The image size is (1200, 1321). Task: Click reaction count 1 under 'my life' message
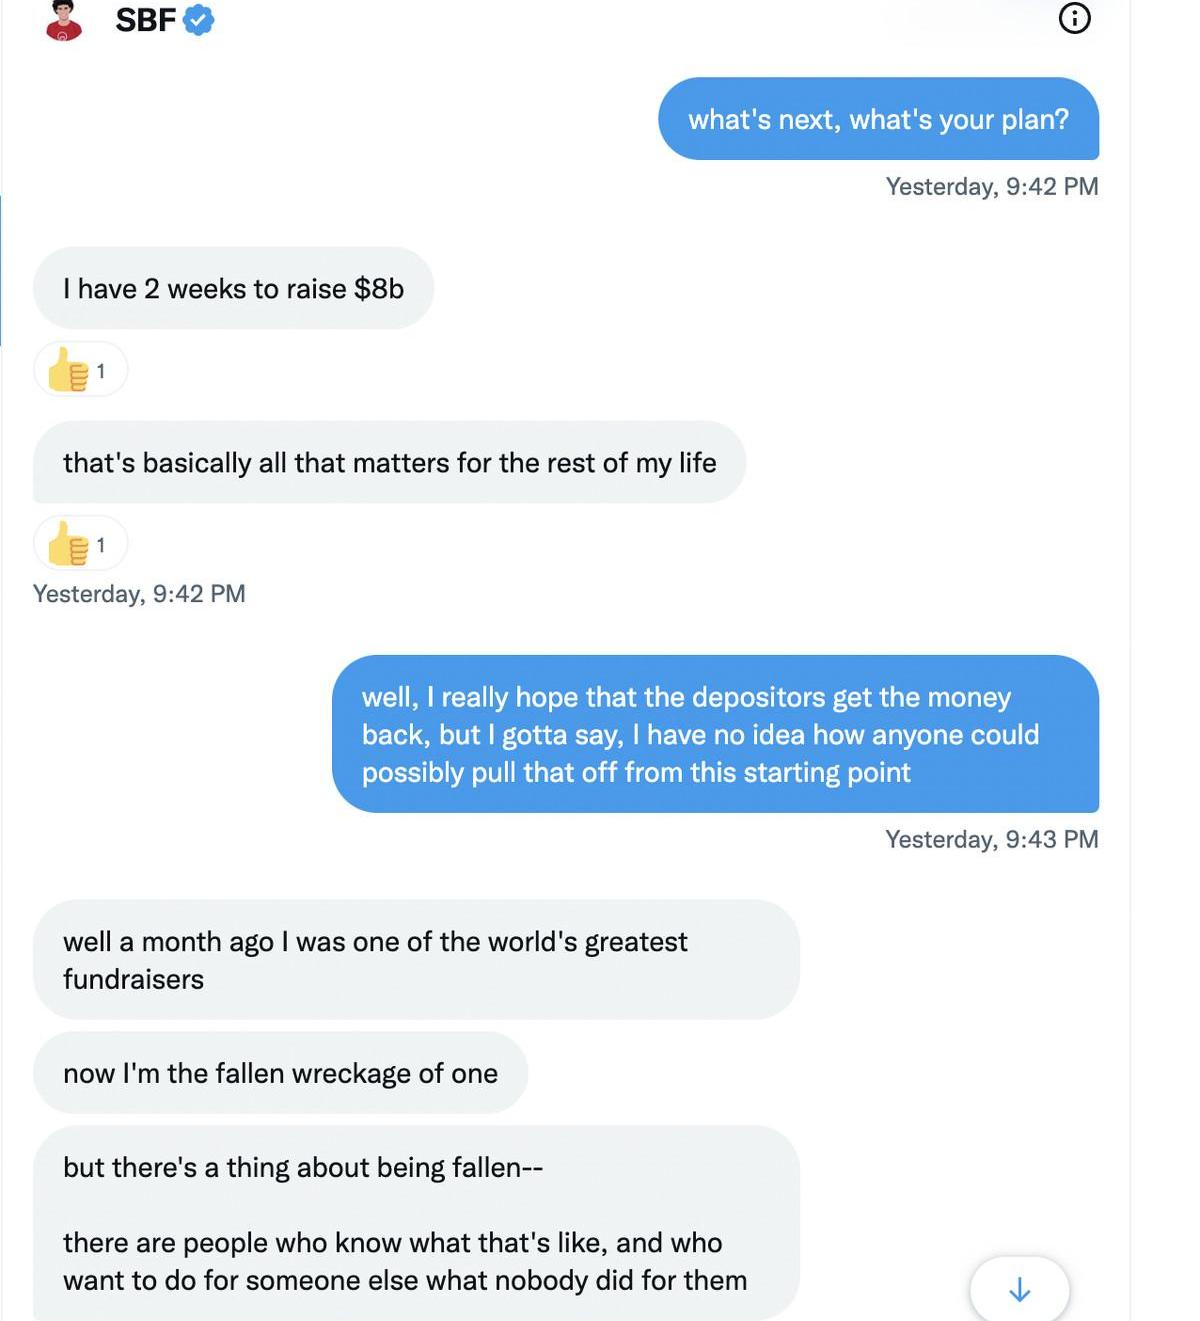tap(101, 545)
